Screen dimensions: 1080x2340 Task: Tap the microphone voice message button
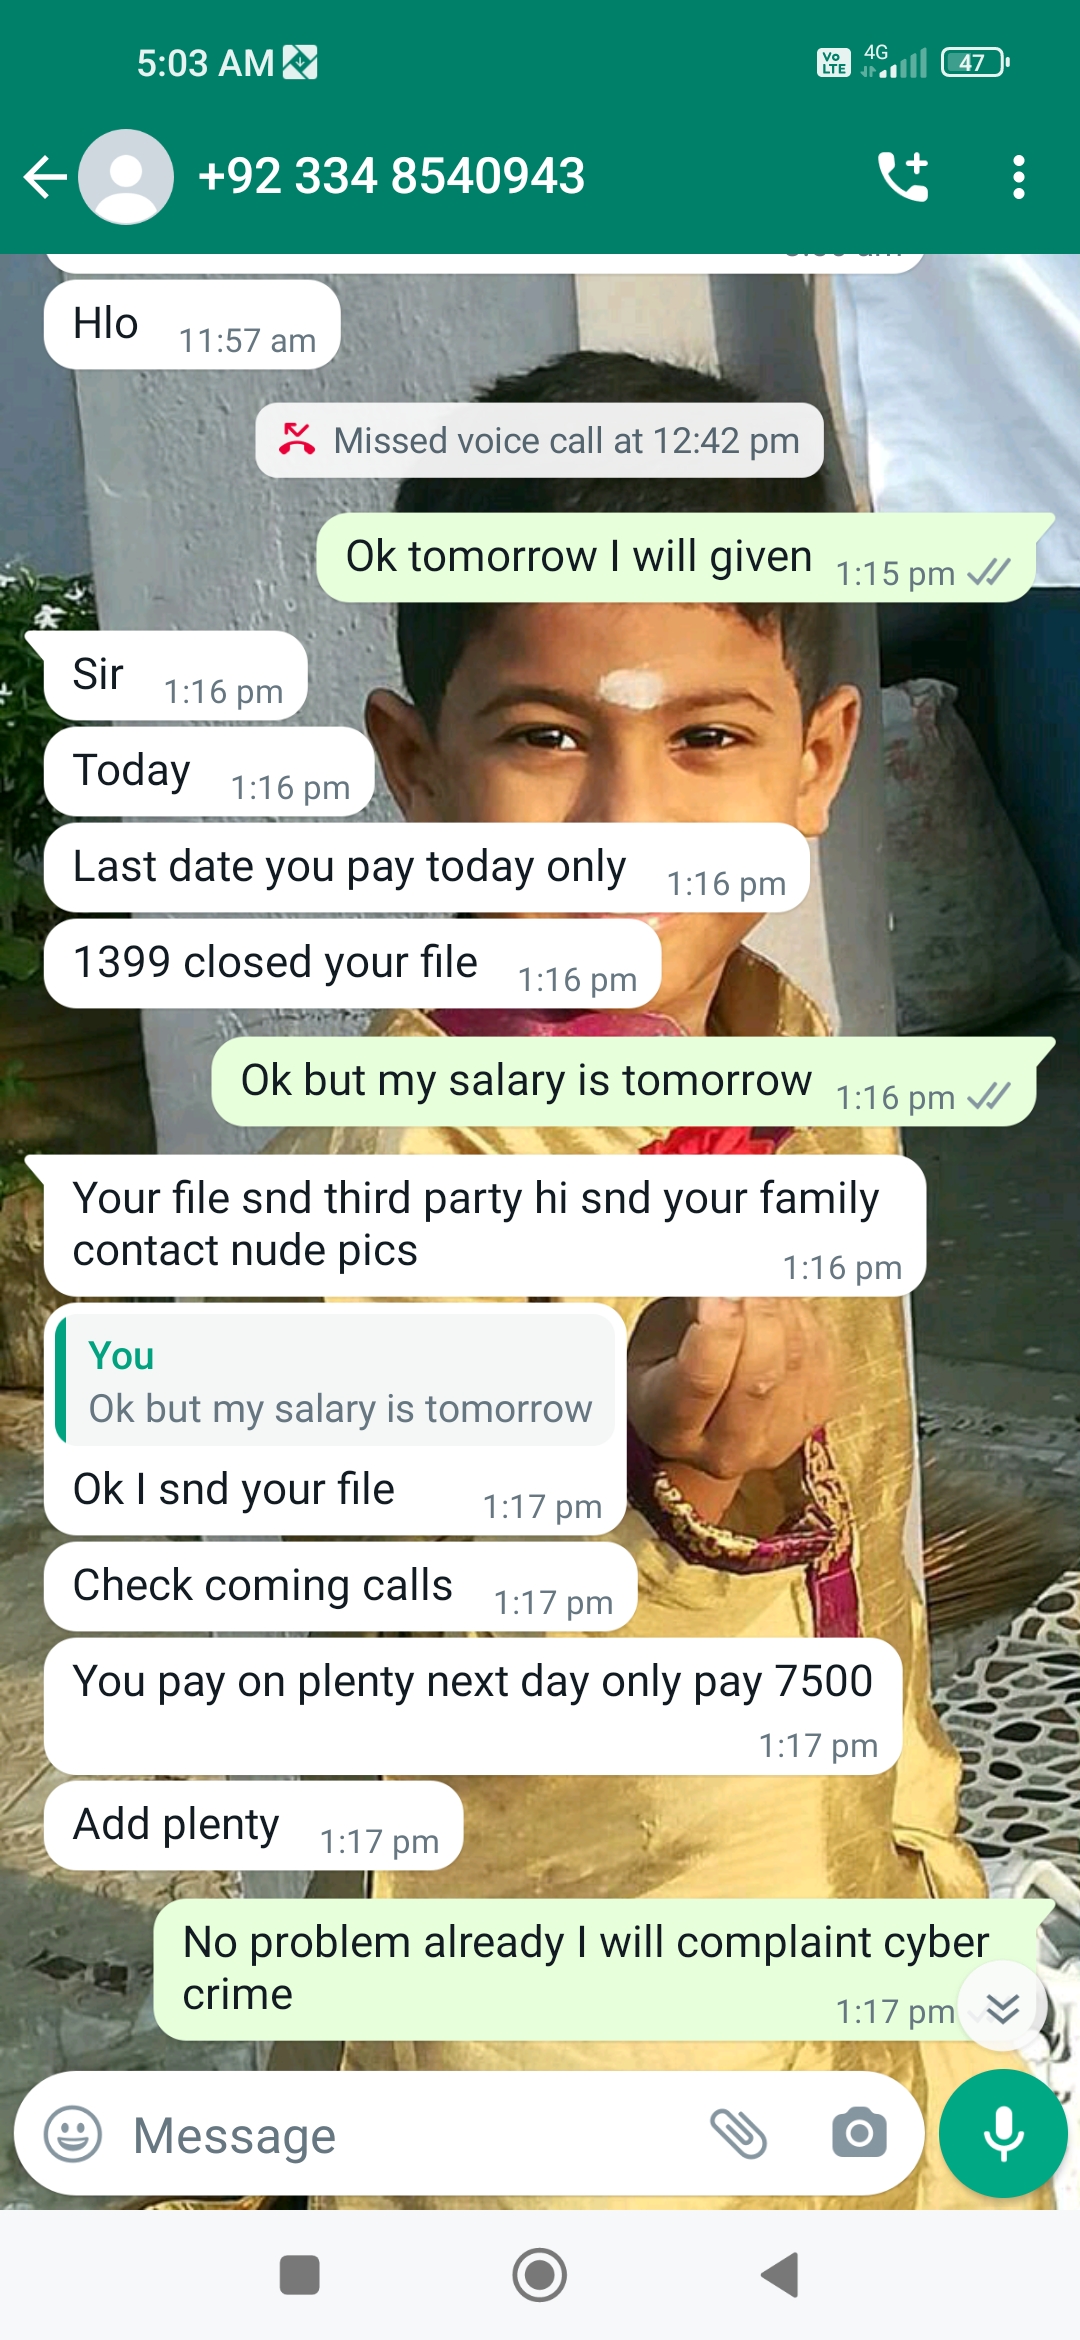[x=1003, y=2134]
